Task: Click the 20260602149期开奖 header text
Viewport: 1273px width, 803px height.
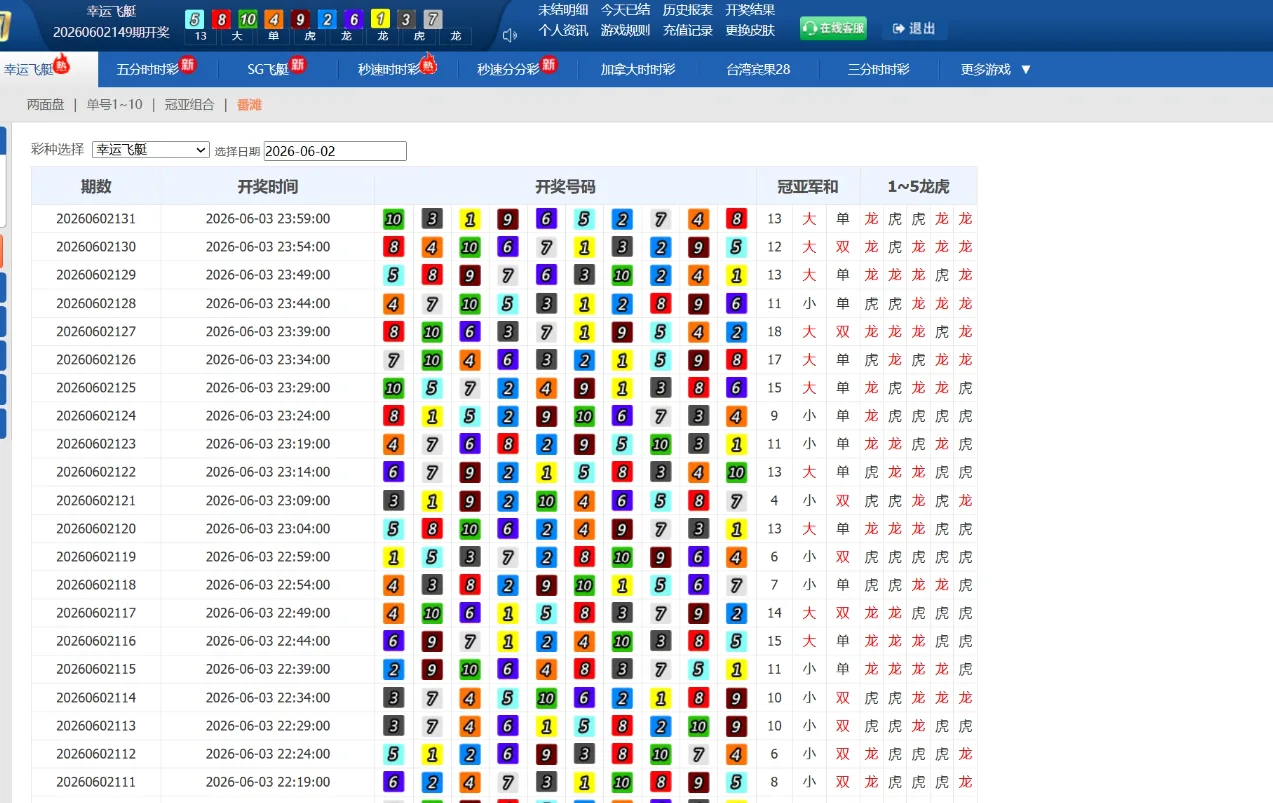Action: (111, 32)
